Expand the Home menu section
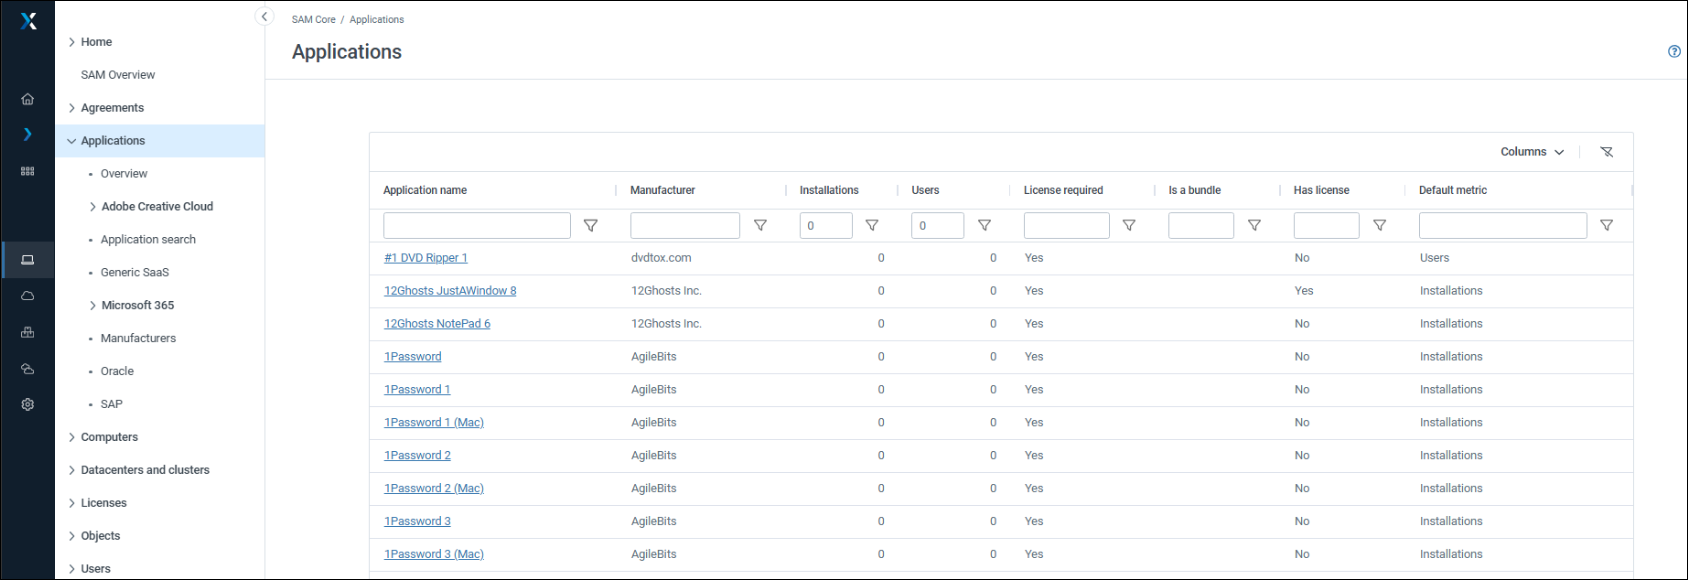The height and width of the screenshot is (580, 1688). 72,42
